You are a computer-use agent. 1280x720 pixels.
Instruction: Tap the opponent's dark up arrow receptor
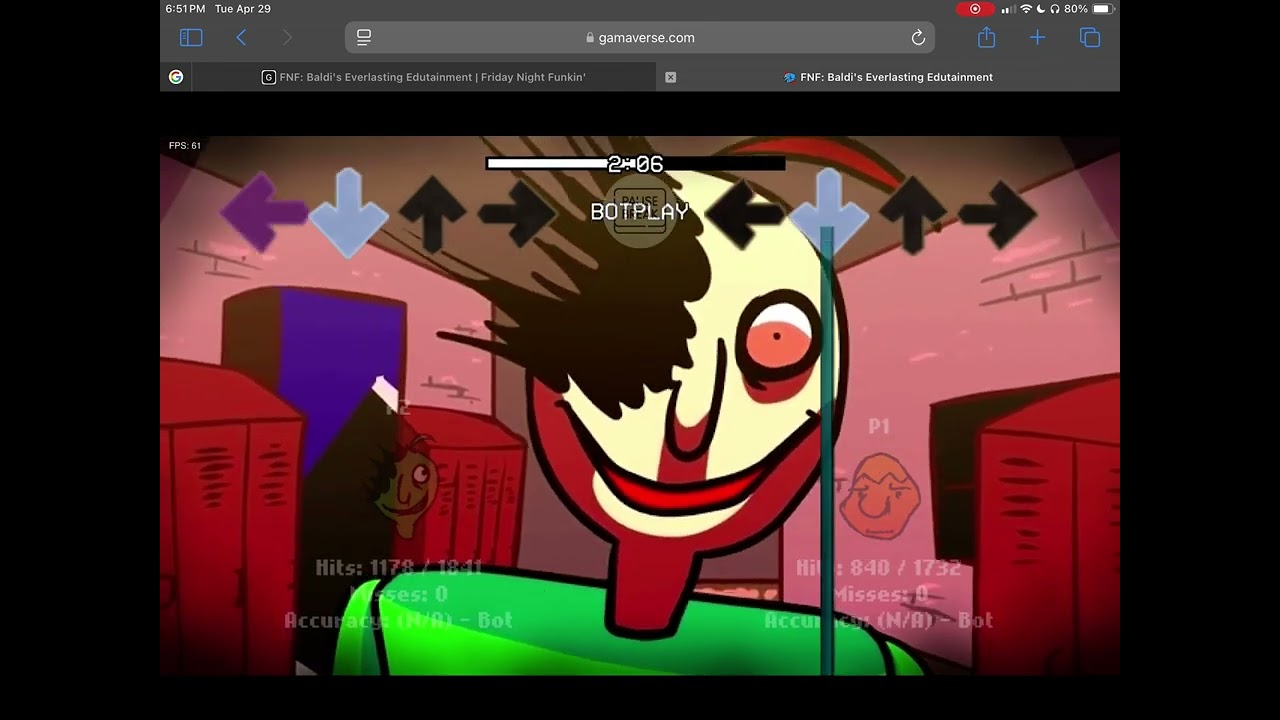(x=432, y=212)
